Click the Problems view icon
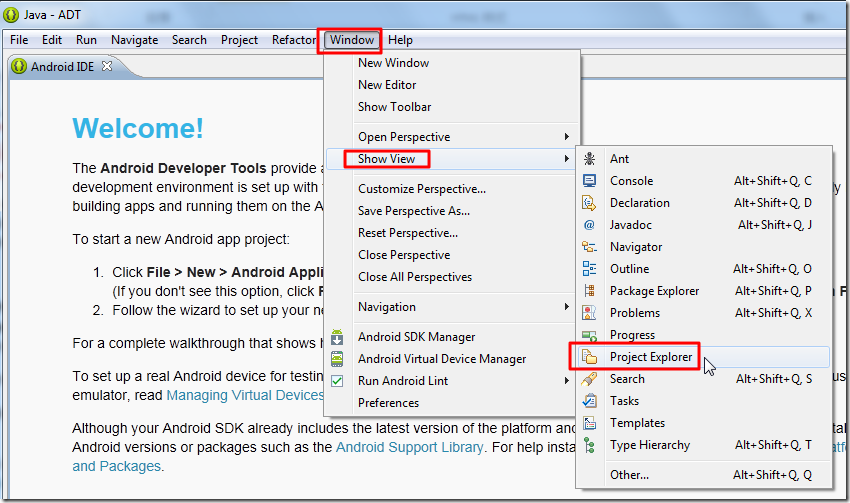The image size is (850, 503). pyautogui.click(x=589, y=313)
